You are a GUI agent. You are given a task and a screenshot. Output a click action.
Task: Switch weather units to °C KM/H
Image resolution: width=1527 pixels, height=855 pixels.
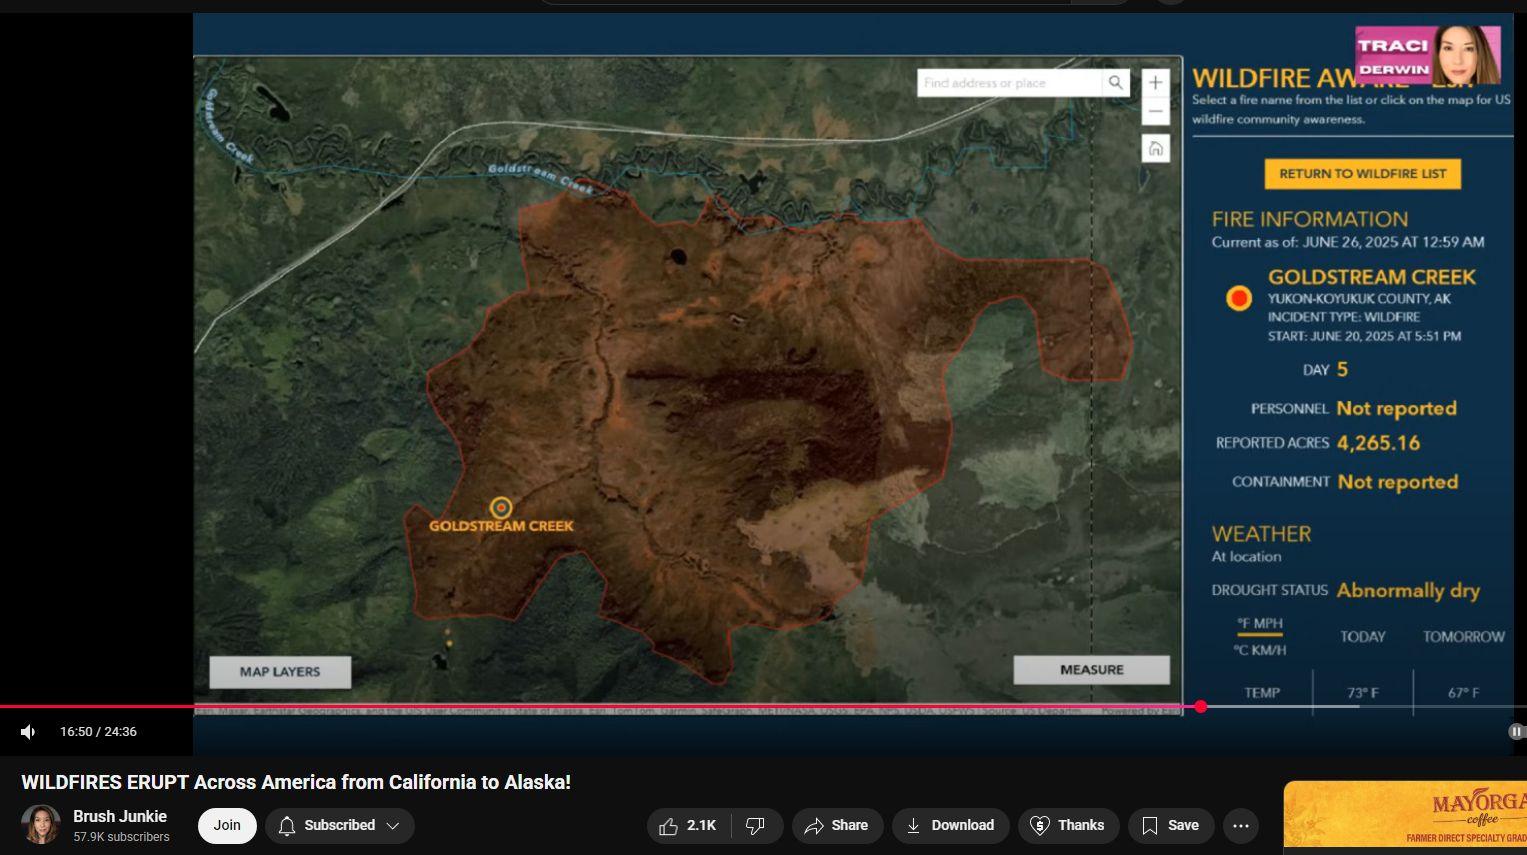[x=1259, y=650]
